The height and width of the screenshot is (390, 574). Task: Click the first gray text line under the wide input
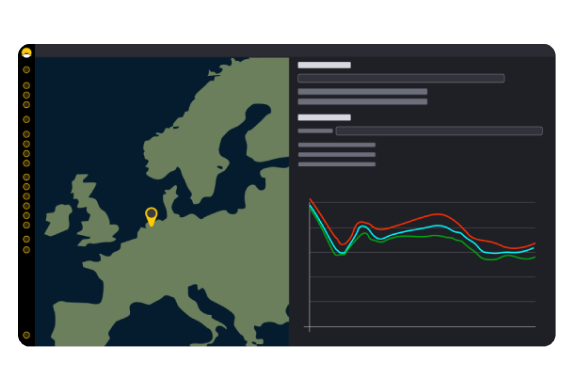362,92
